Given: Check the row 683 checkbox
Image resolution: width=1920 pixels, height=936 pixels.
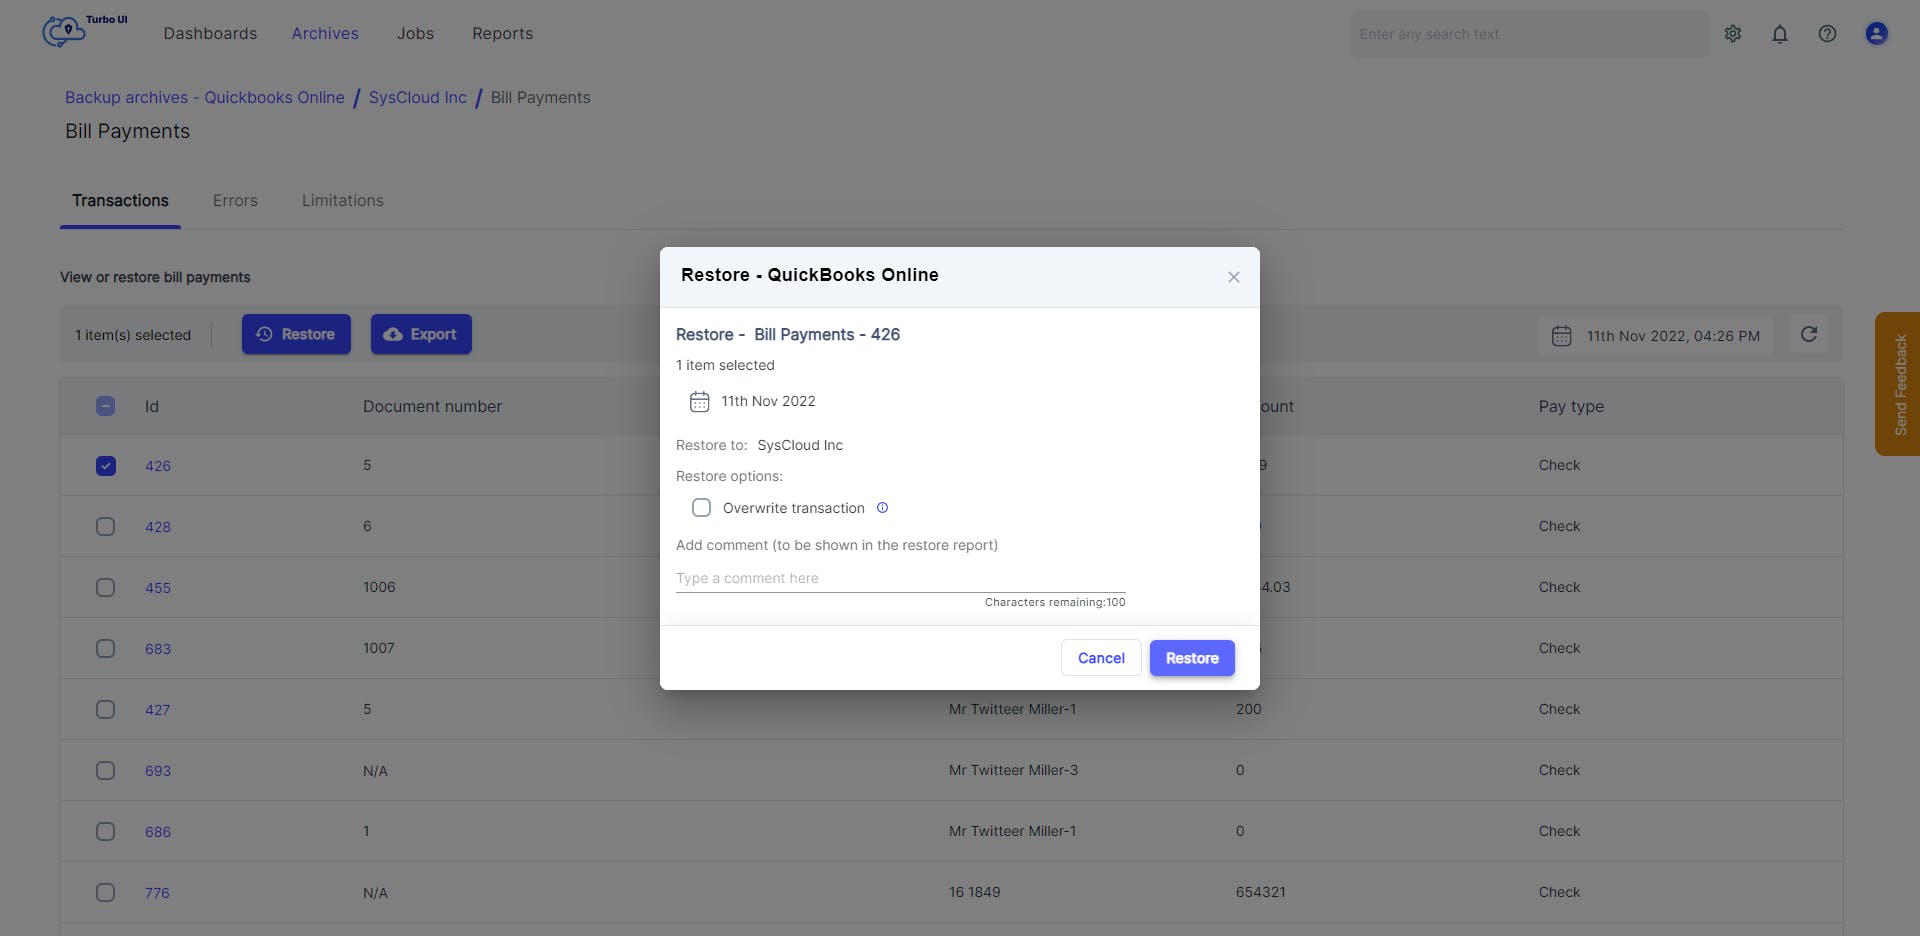Looking at the screenshot, I should (105, 649).
